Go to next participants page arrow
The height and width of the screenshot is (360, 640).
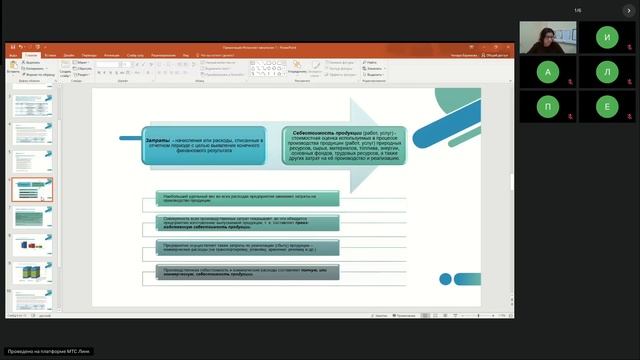coord(629,11)
